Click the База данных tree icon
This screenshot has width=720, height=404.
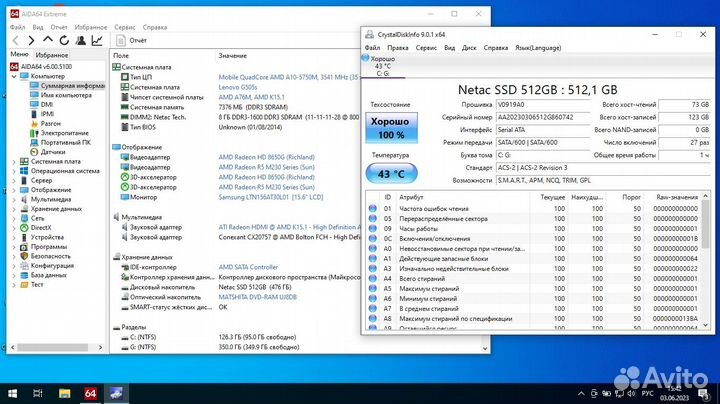[24, 275]
